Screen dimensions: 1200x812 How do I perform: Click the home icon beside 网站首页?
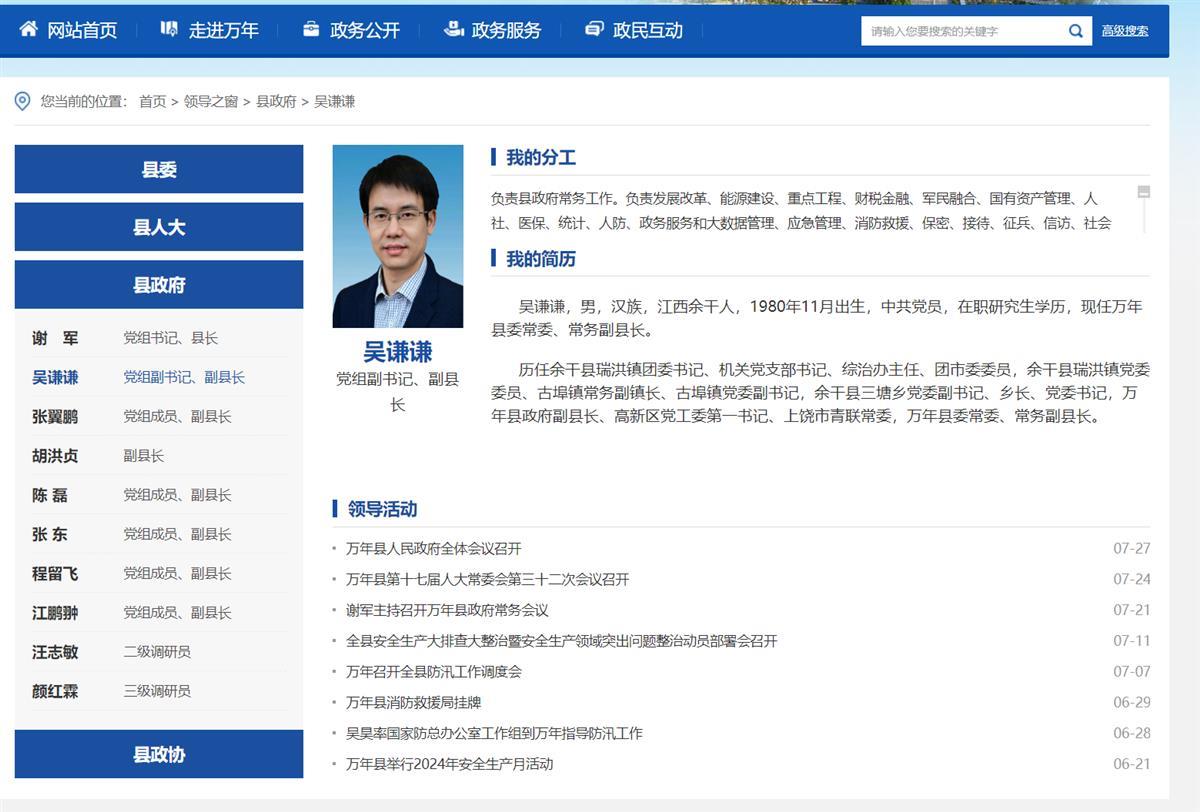click(x=28, y=30)
